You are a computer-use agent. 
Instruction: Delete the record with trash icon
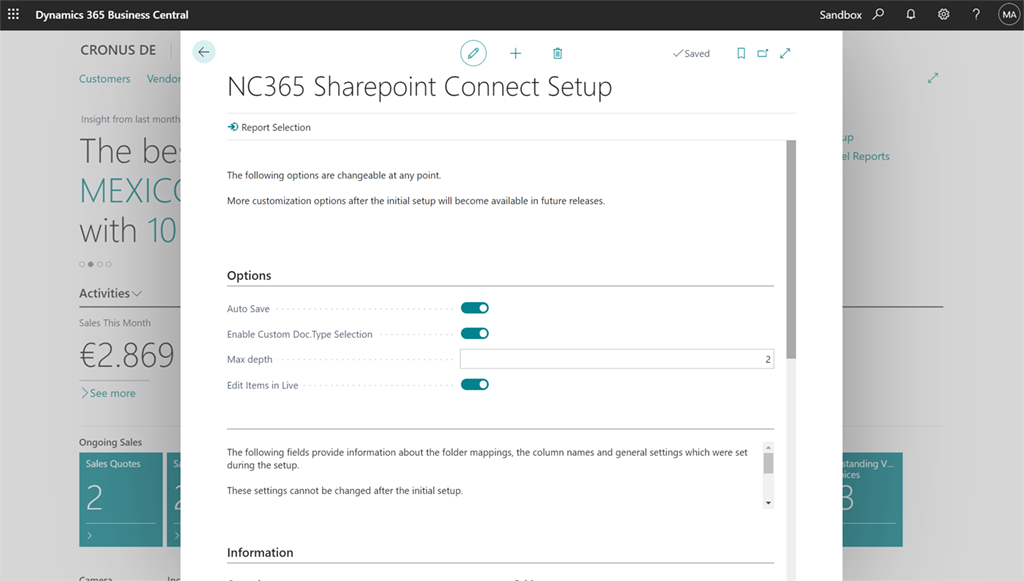tap(557, 54)
